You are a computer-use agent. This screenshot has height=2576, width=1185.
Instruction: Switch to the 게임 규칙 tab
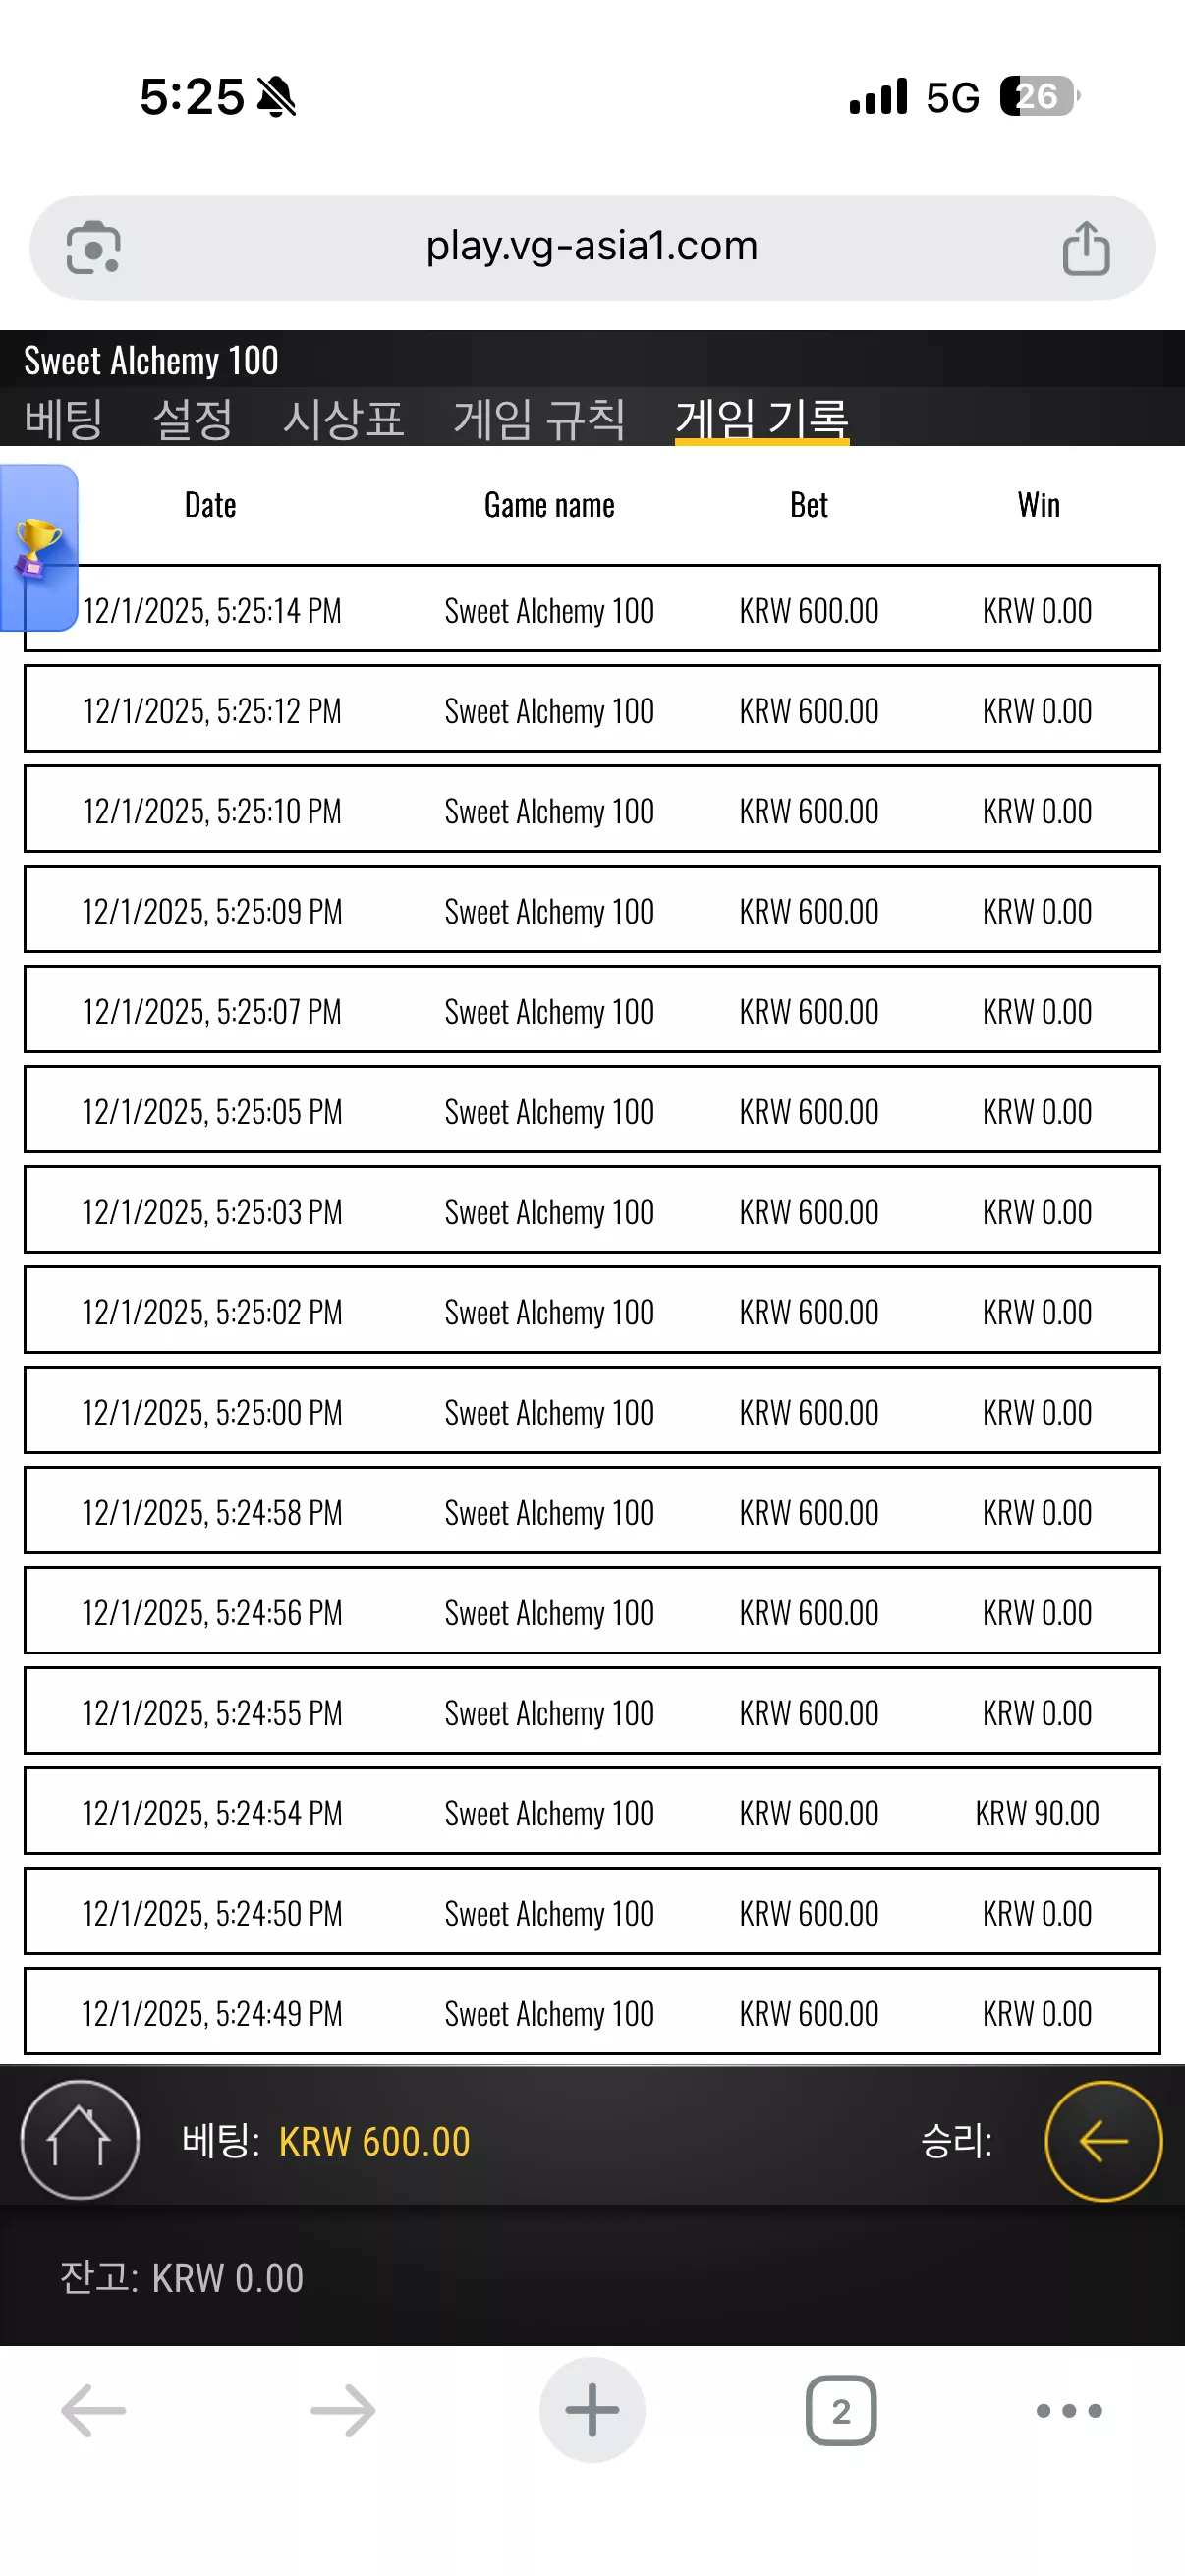click(x=539, y=418)
